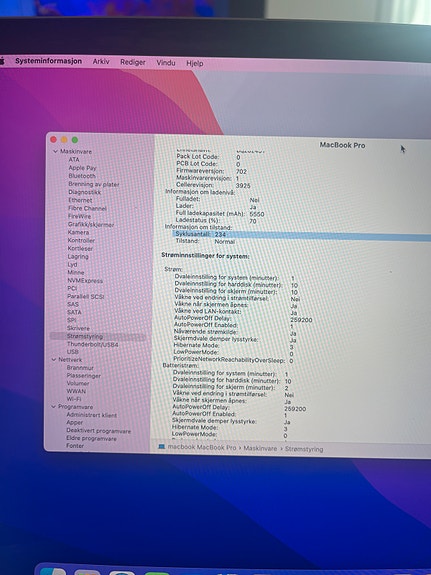Select USB in the sidebar
The height and width of the screenshot is (575, 431).
point(73,352)
